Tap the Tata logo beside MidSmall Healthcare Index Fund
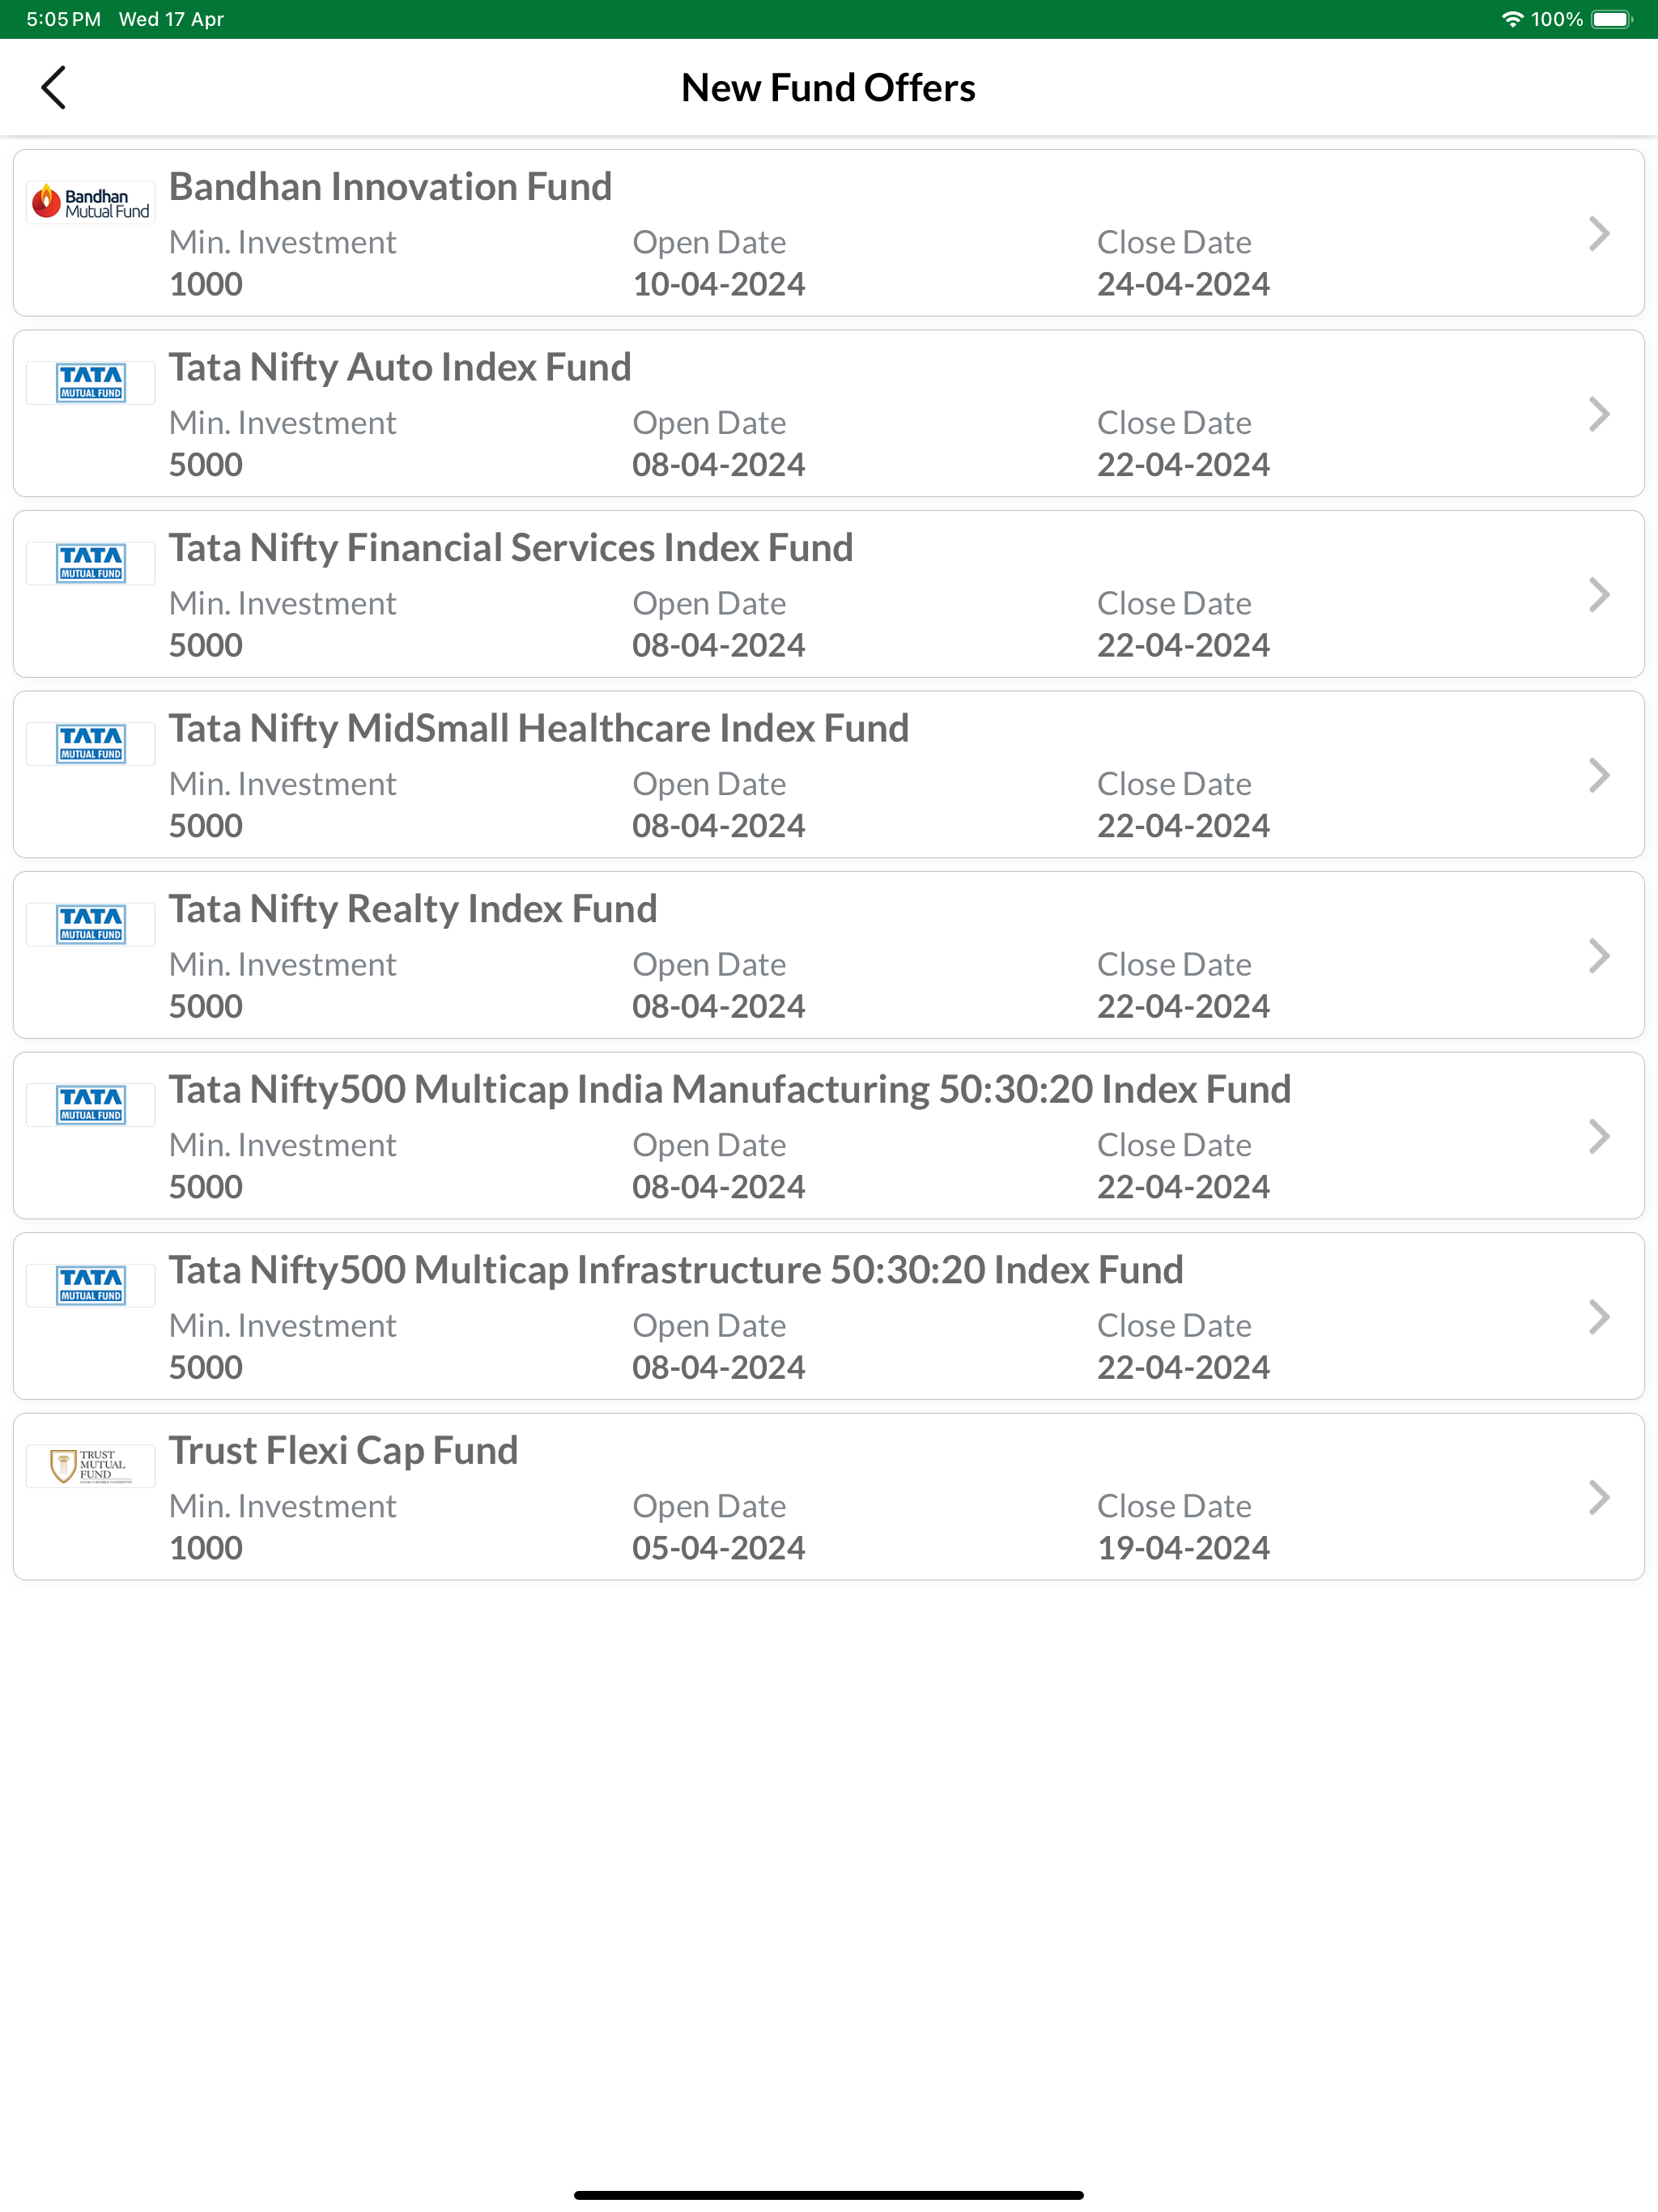 click(x=91, y=744)
